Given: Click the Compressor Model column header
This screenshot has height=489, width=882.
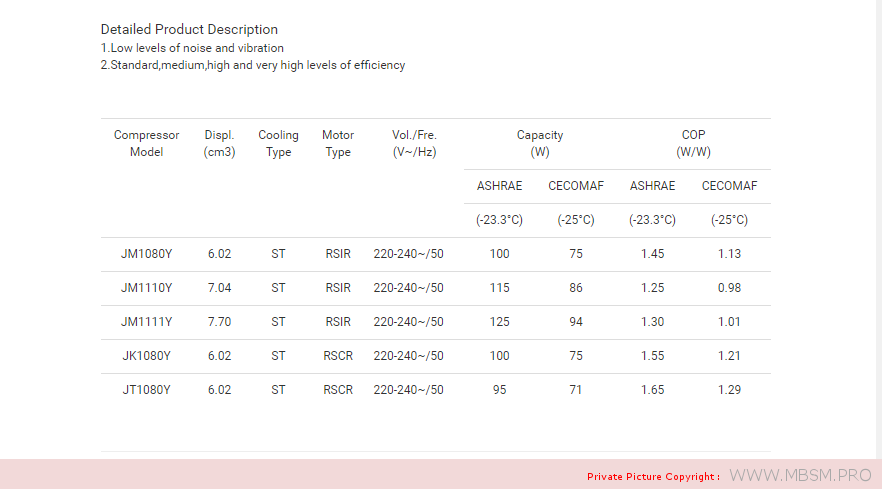Looking at the screenshot, I should (146, 144).
